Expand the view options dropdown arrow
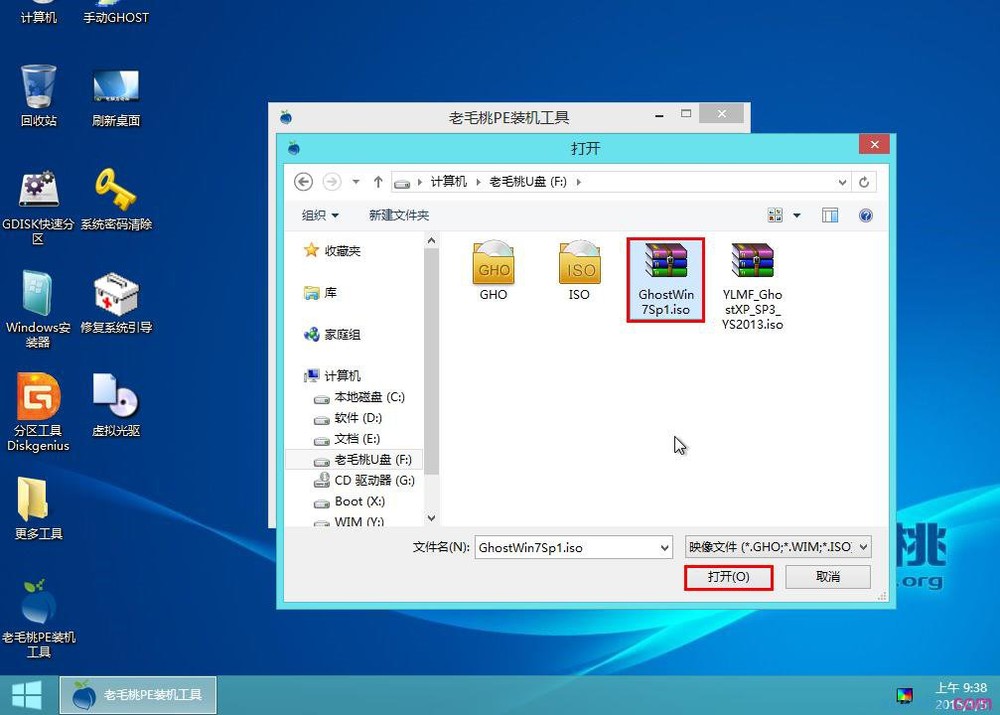The width and height of the screenshot is (1000, 715). (797, 215)
